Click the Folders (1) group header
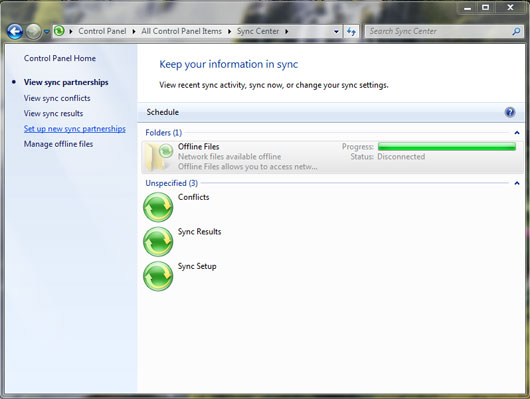 click(x=164, y=133)
